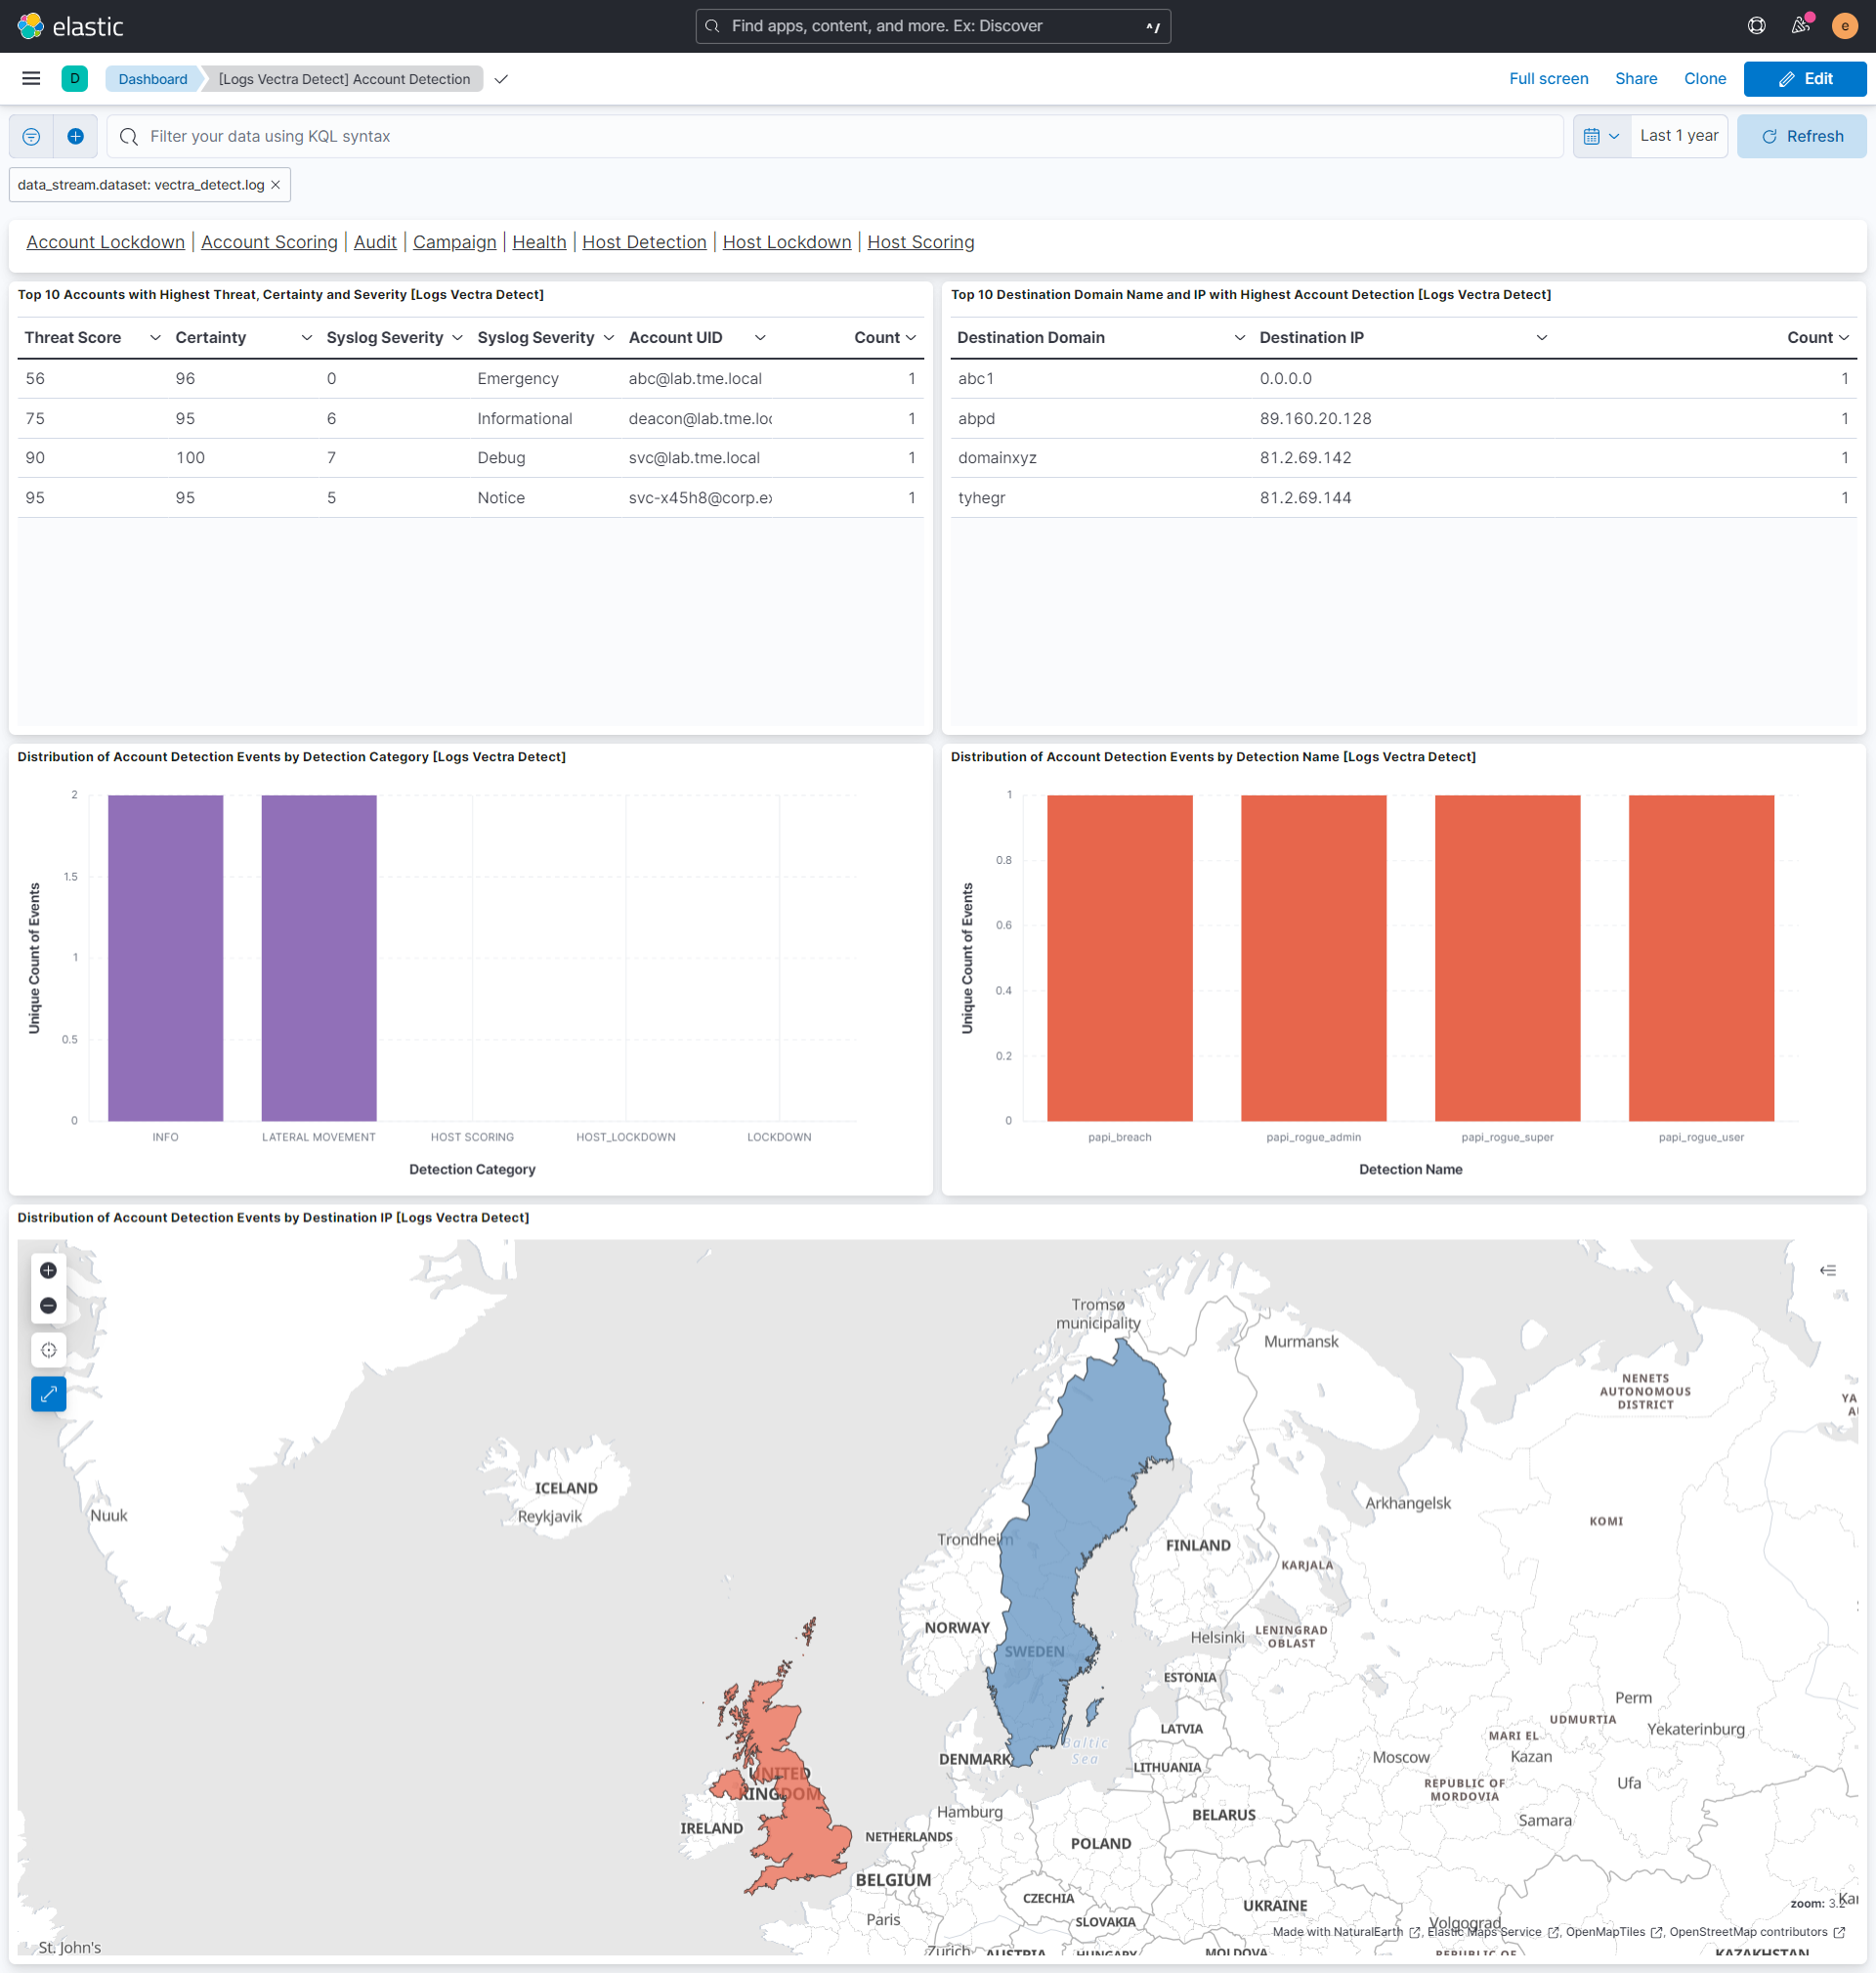Image resolution: width=1876 pixels, height=1974 pixels.
Task: Select the papi_breach orange bar
Action: click(x=1119, y=958)
